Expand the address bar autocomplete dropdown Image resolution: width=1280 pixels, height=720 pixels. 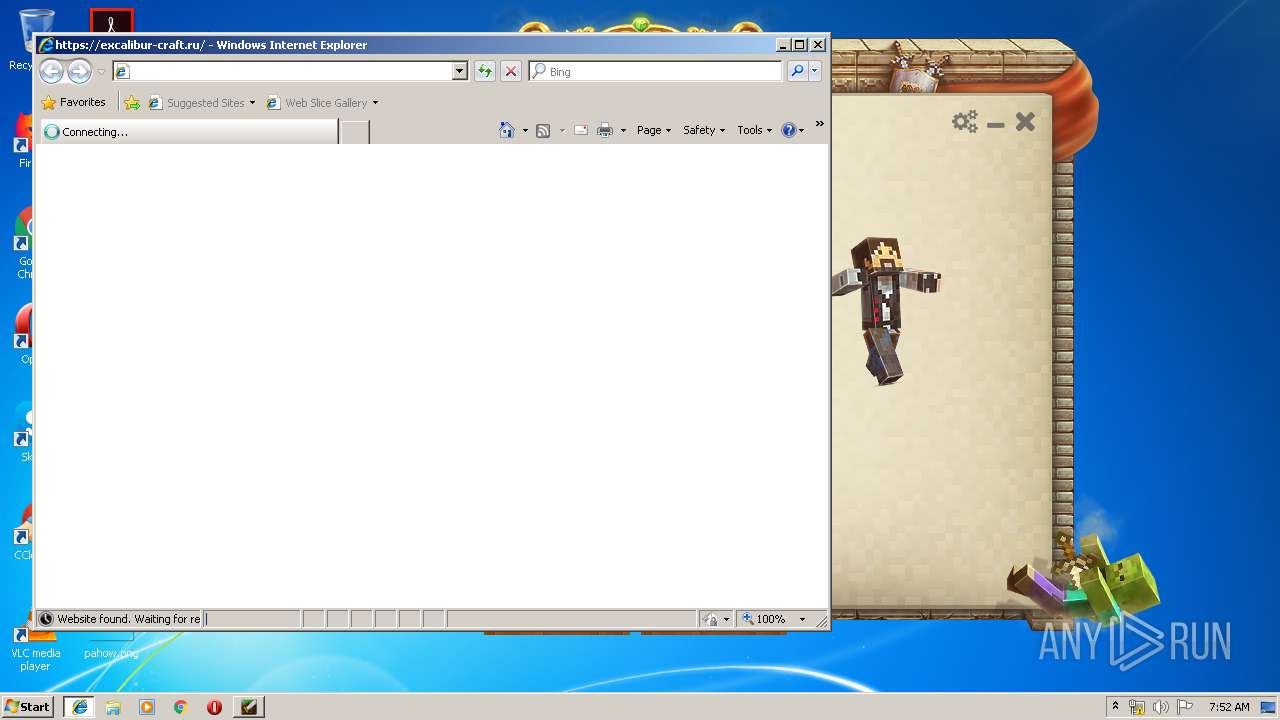tap(460, 71)
